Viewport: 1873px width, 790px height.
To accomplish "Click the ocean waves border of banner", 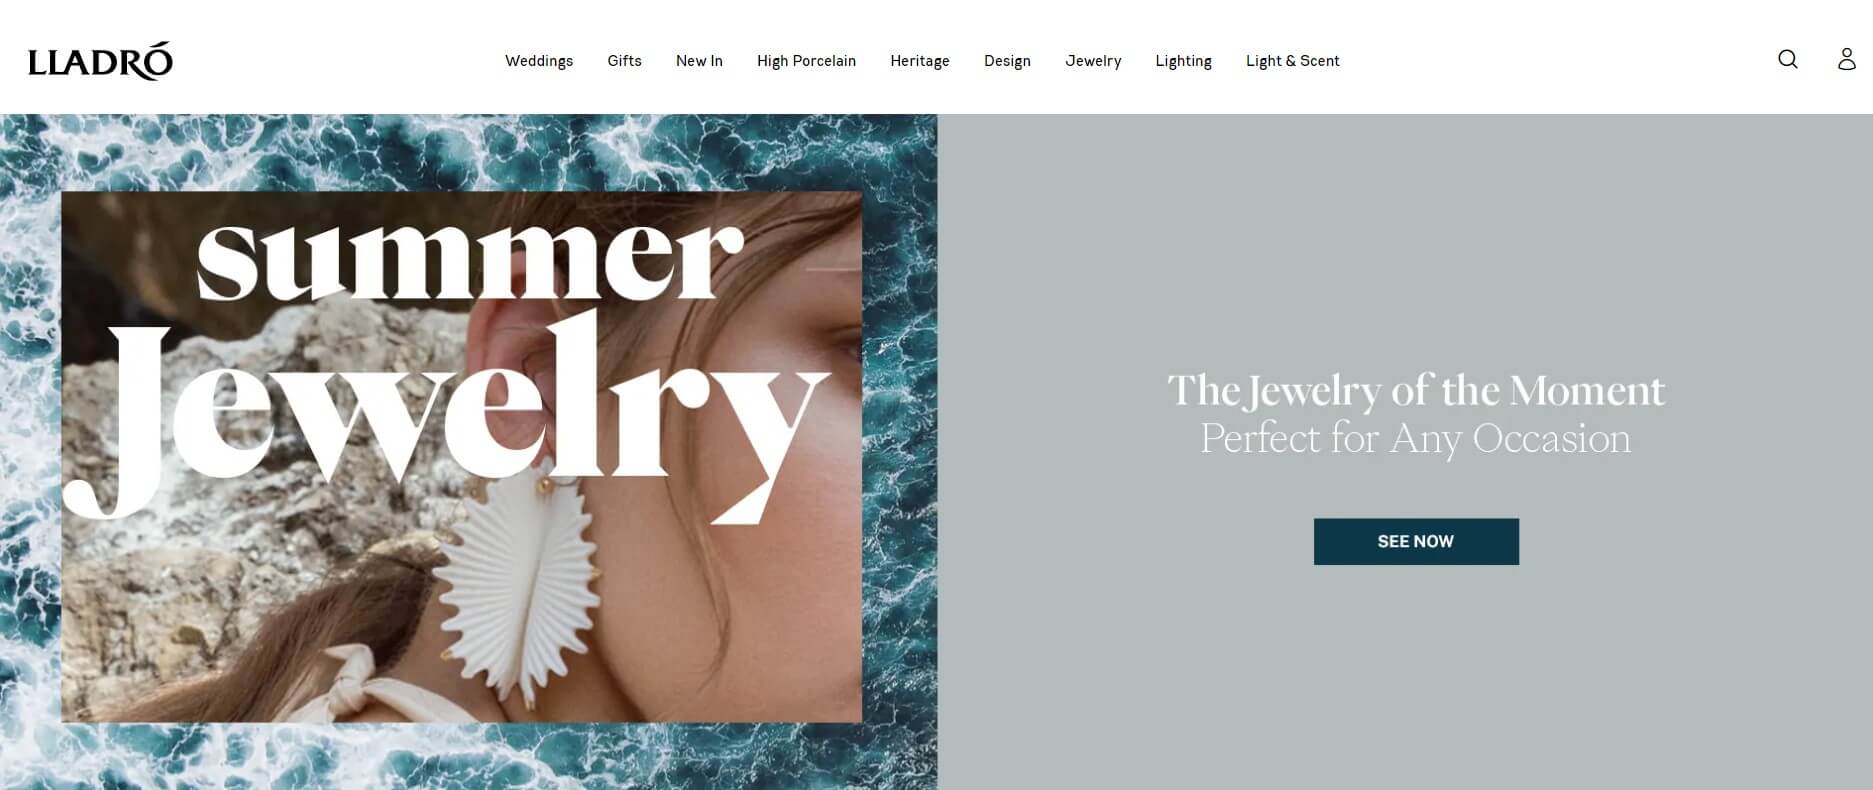I will (x=468, y=150).
